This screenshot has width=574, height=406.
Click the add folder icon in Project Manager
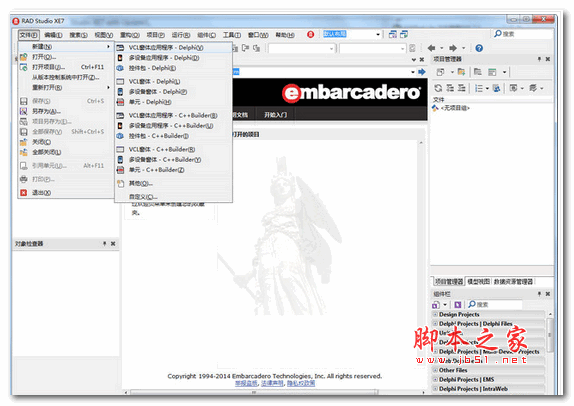[x=461, y=72]
